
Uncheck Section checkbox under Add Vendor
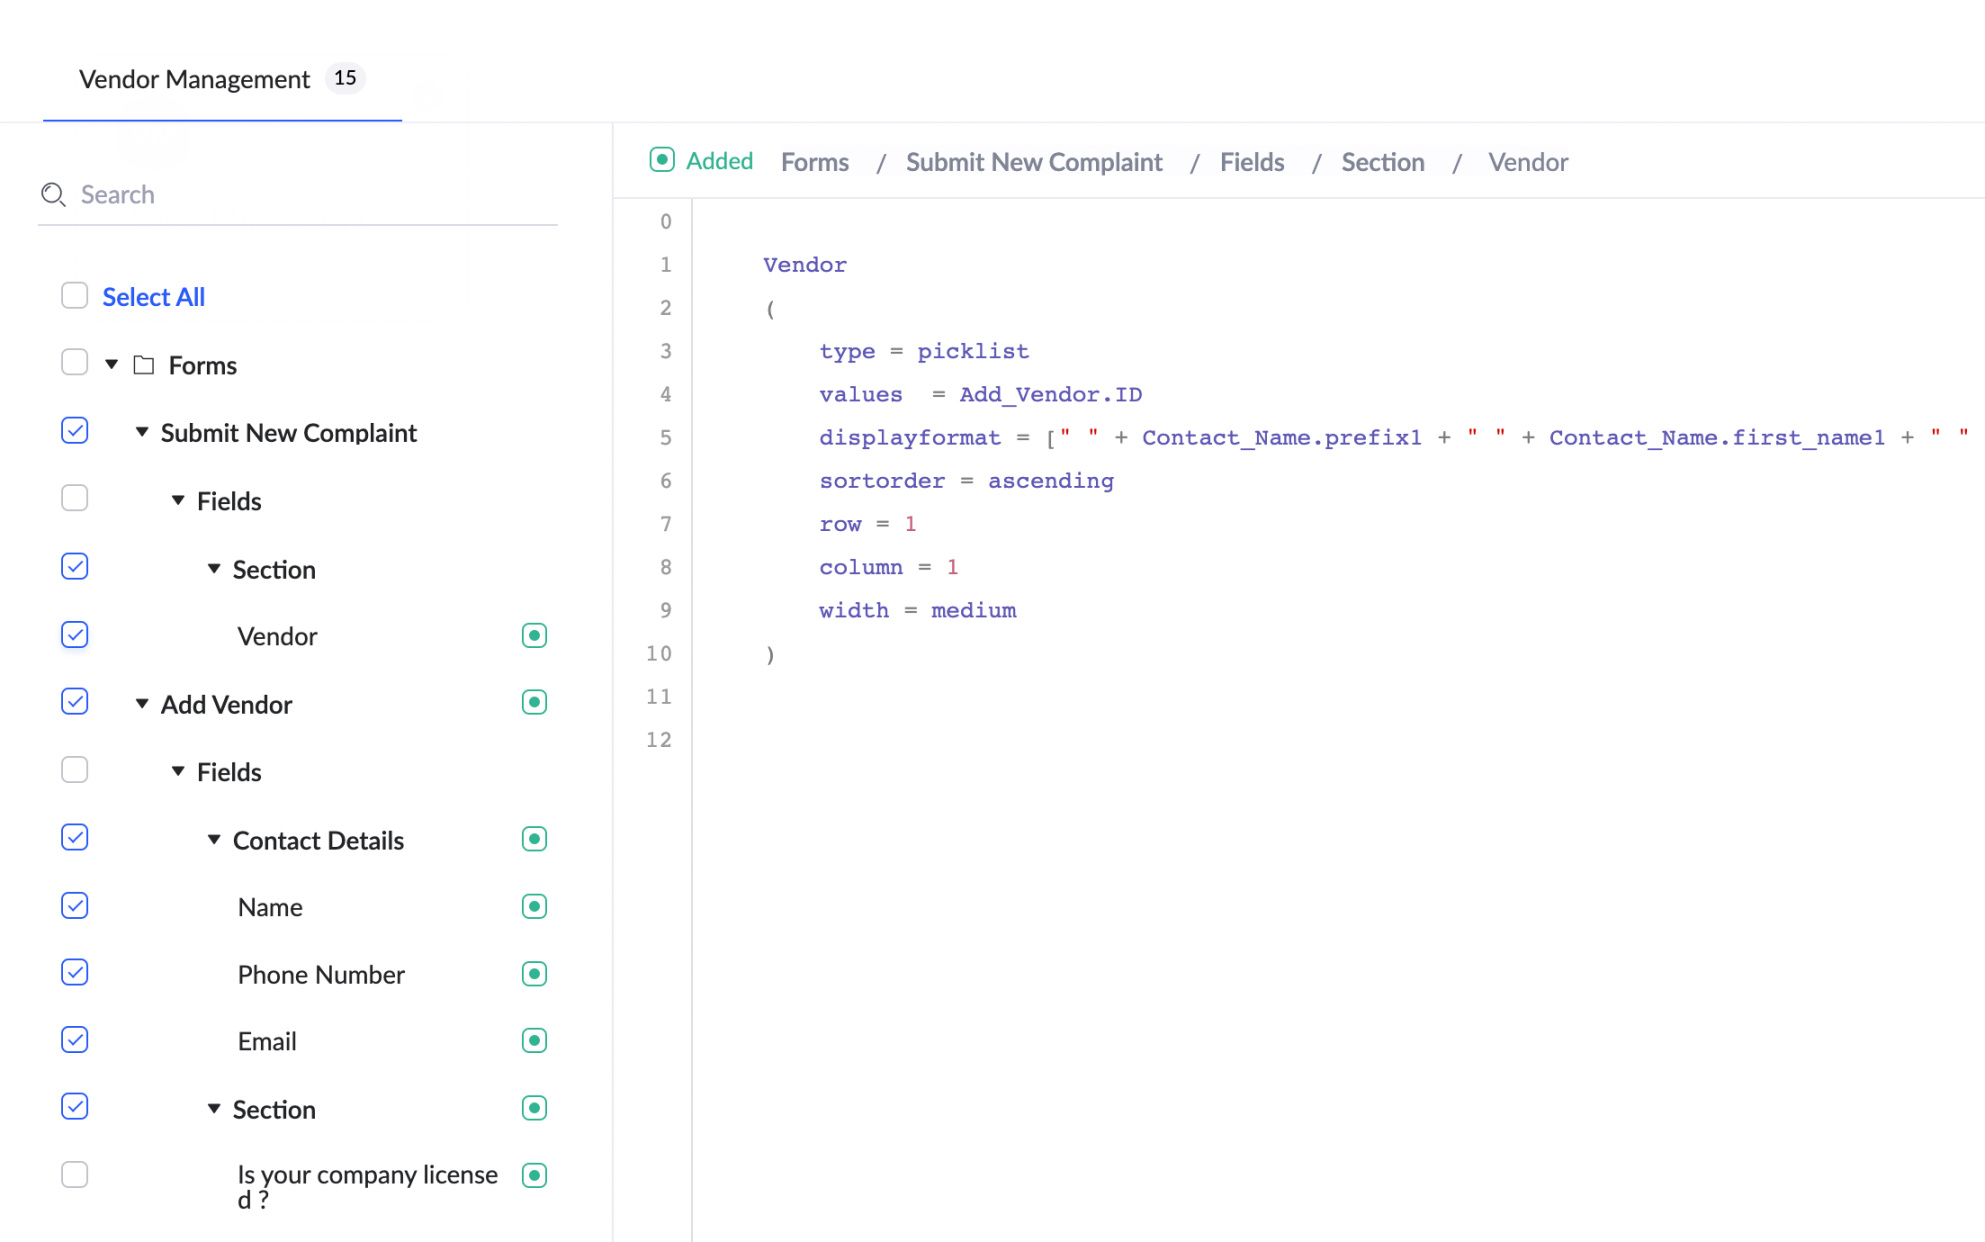click(x=75, y=1106)
